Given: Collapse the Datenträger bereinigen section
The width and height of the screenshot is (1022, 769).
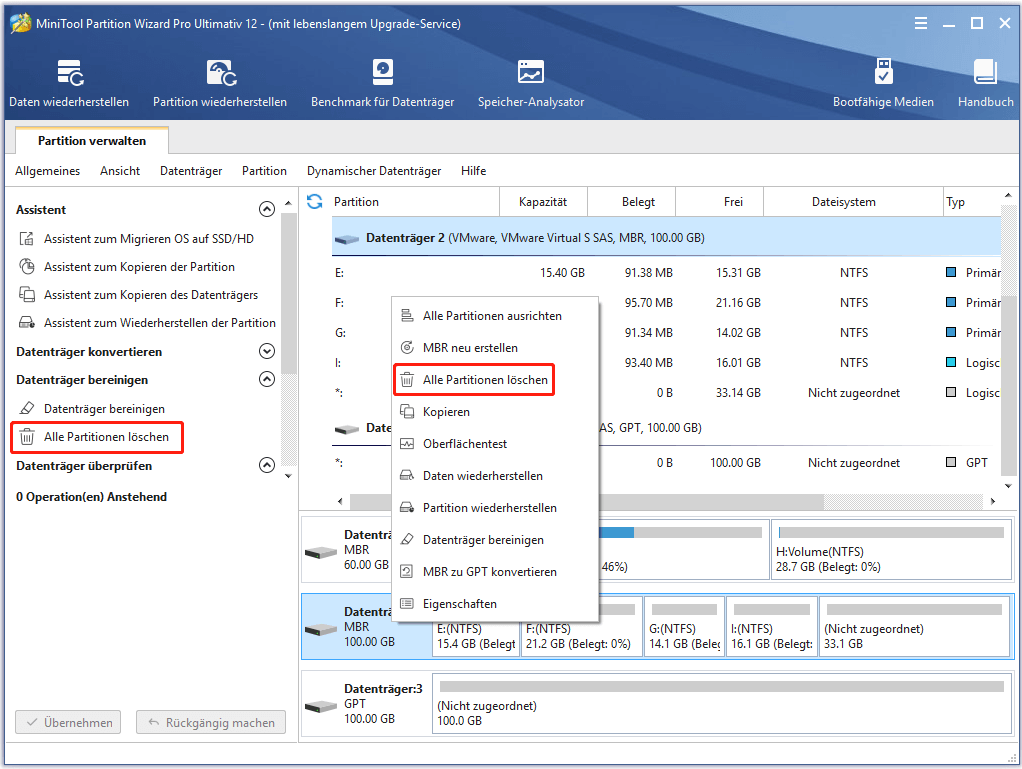Looking at the screenshot, I should (x=267, y=379).
